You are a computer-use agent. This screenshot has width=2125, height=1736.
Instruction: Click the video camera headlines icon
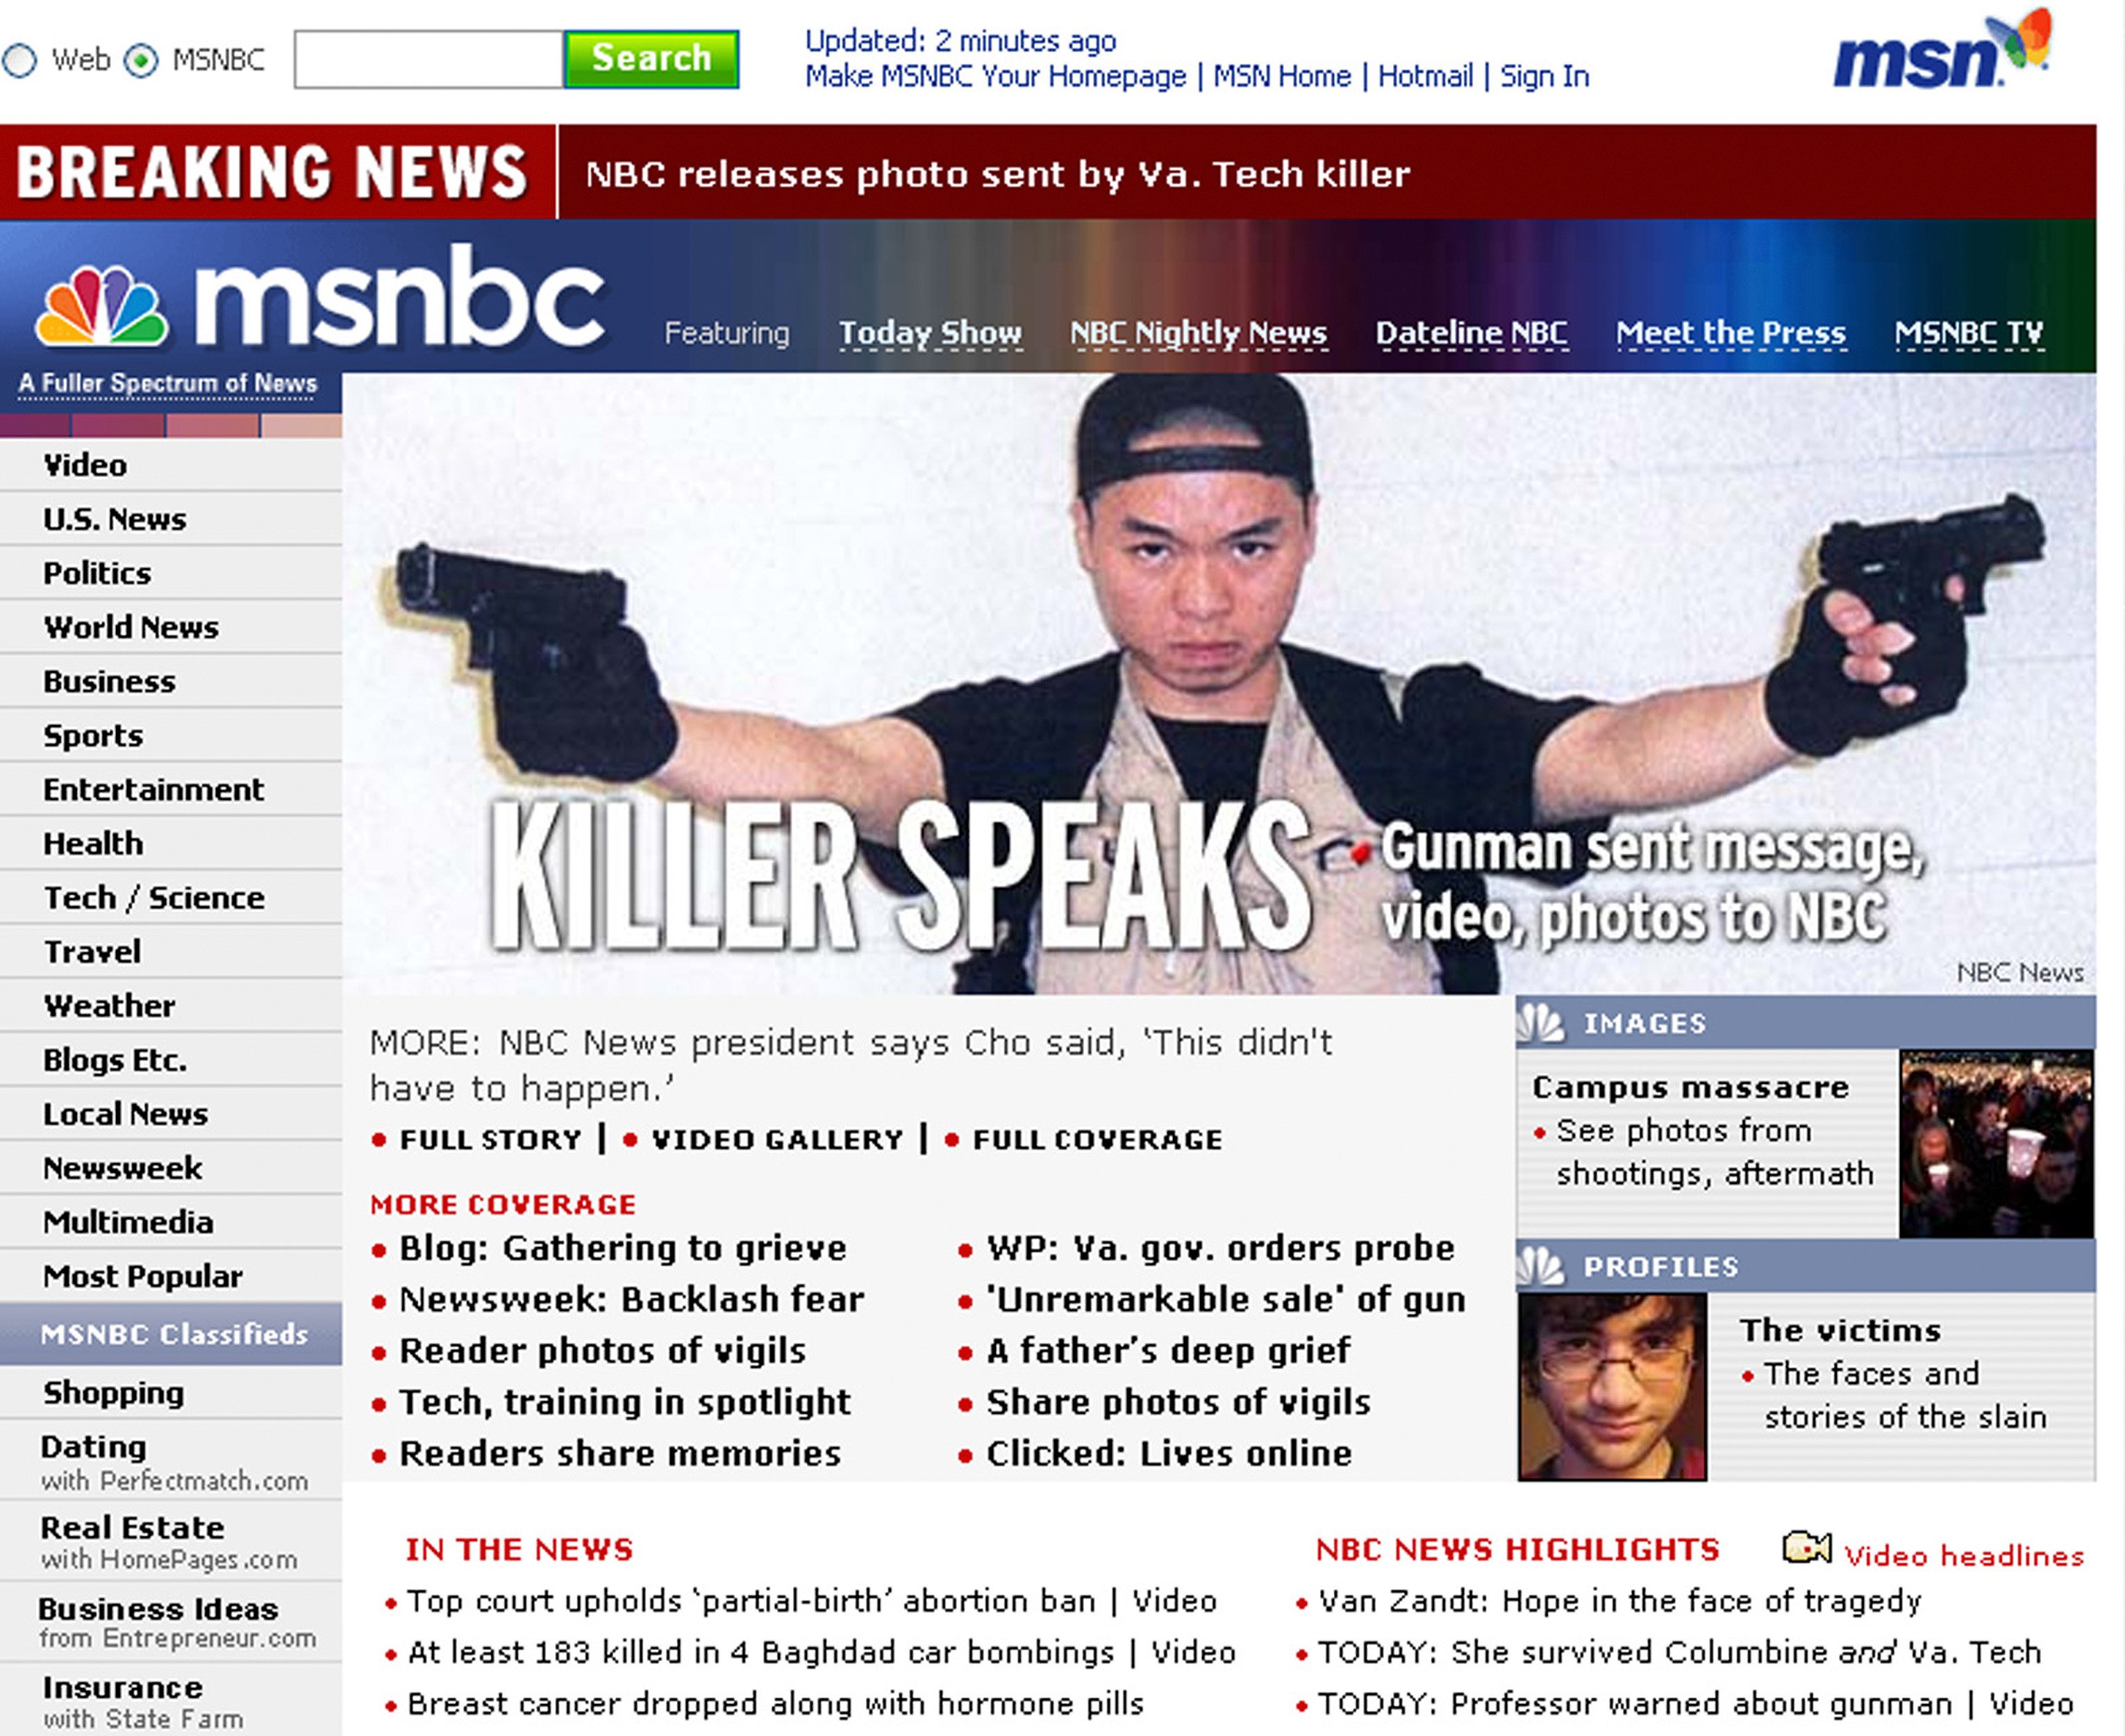1806,1548
